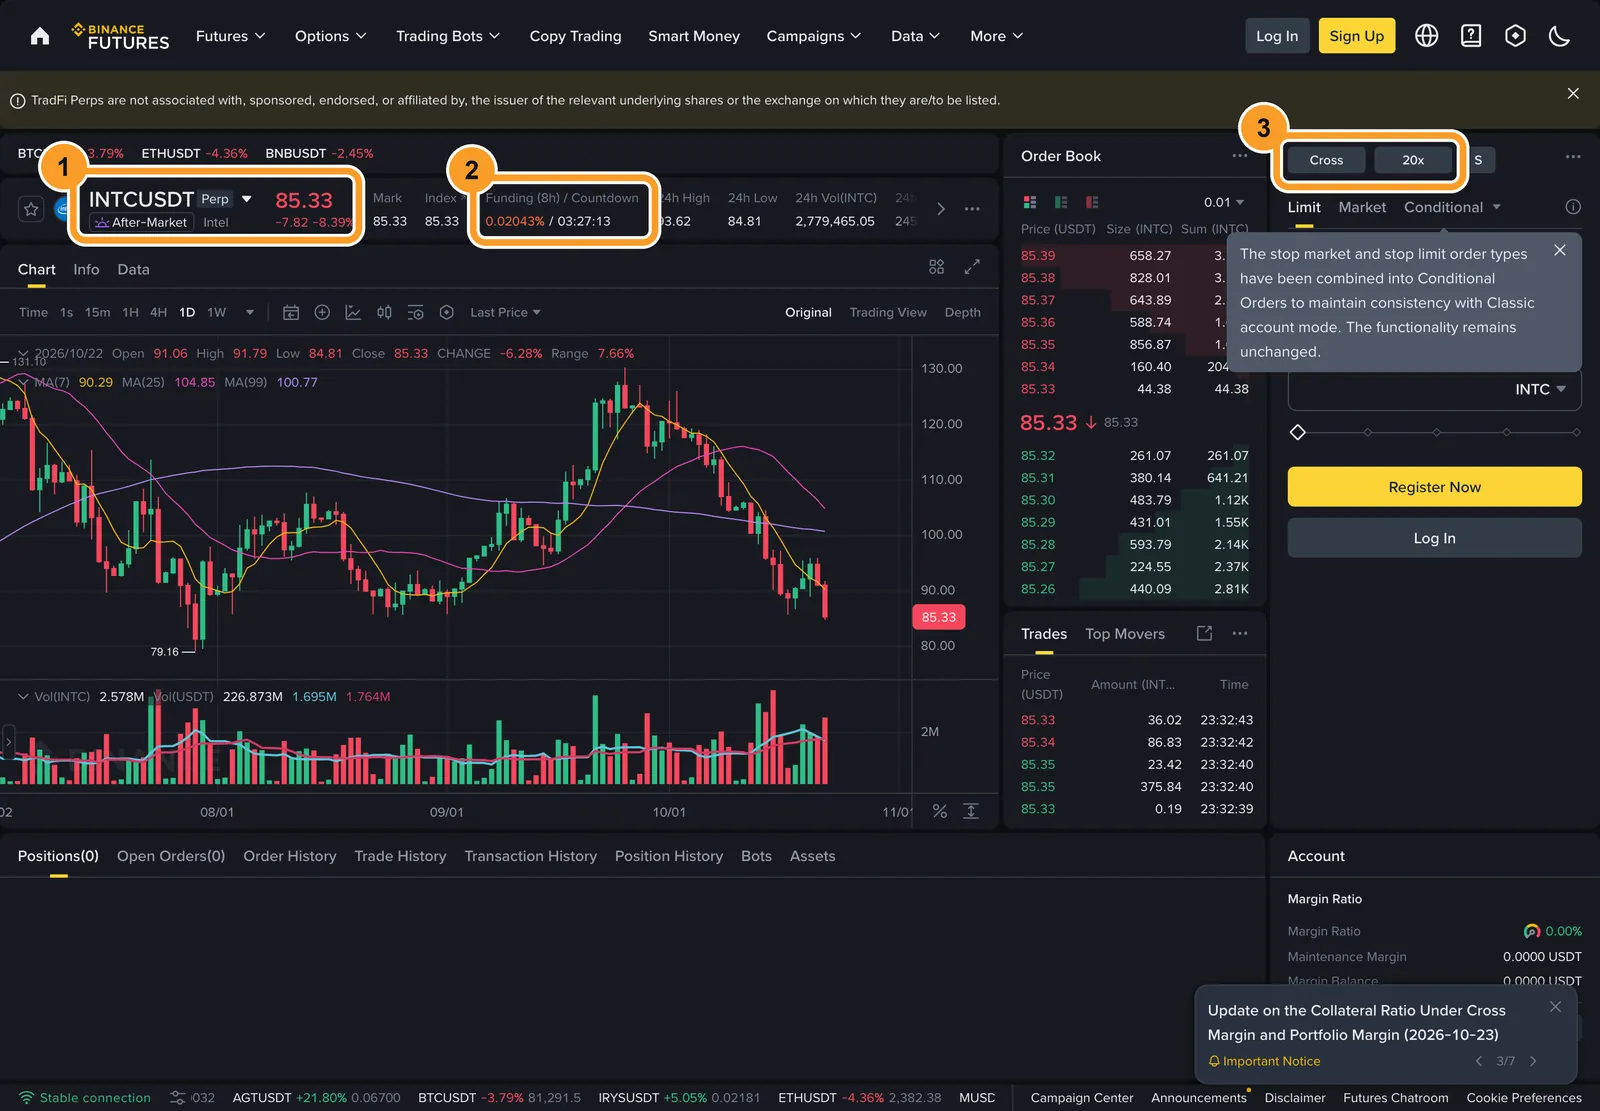Add INTCUSDT to favorites star
Screen dimensions: 1600x1111
pyautogui.click(x=31, y=209)
